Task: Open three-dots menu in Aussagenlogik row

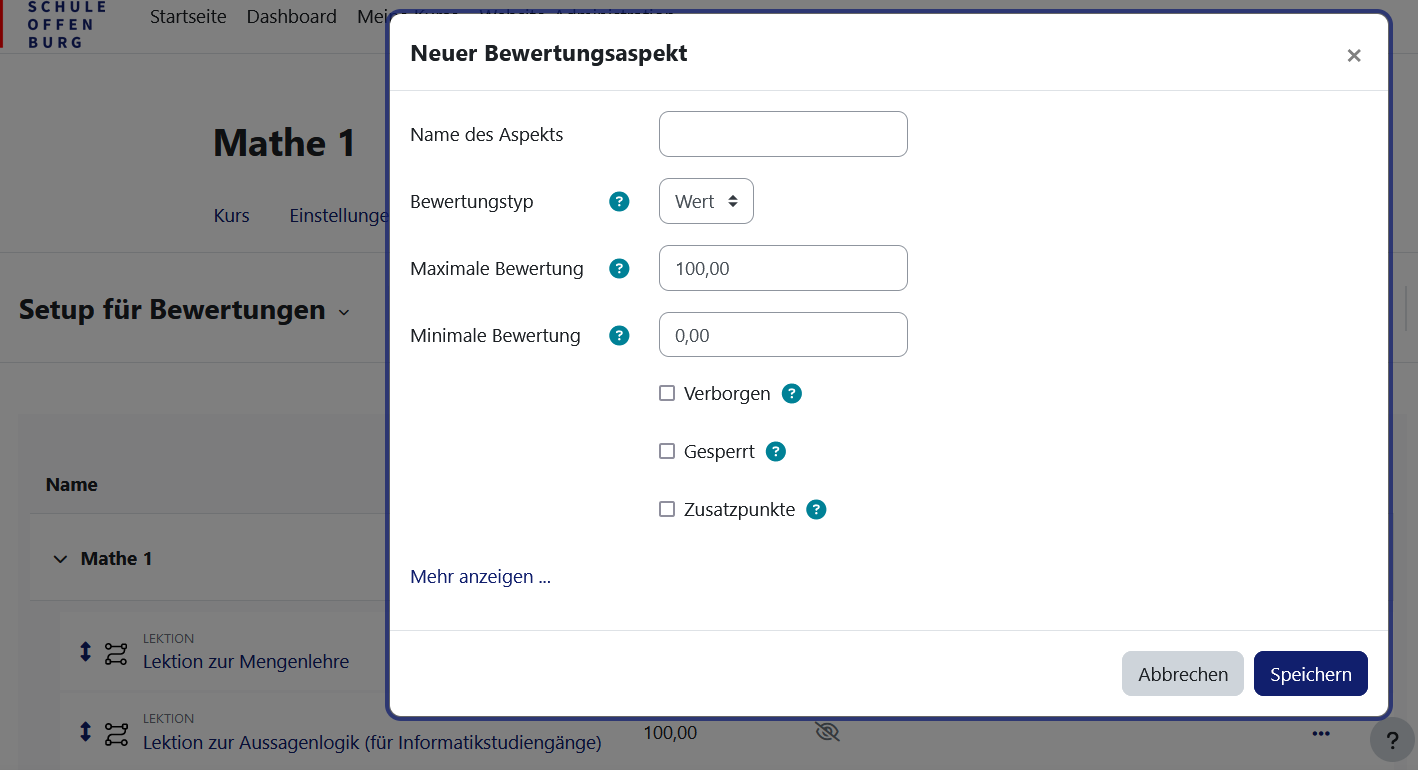Action: click(x=1321, y=733)
